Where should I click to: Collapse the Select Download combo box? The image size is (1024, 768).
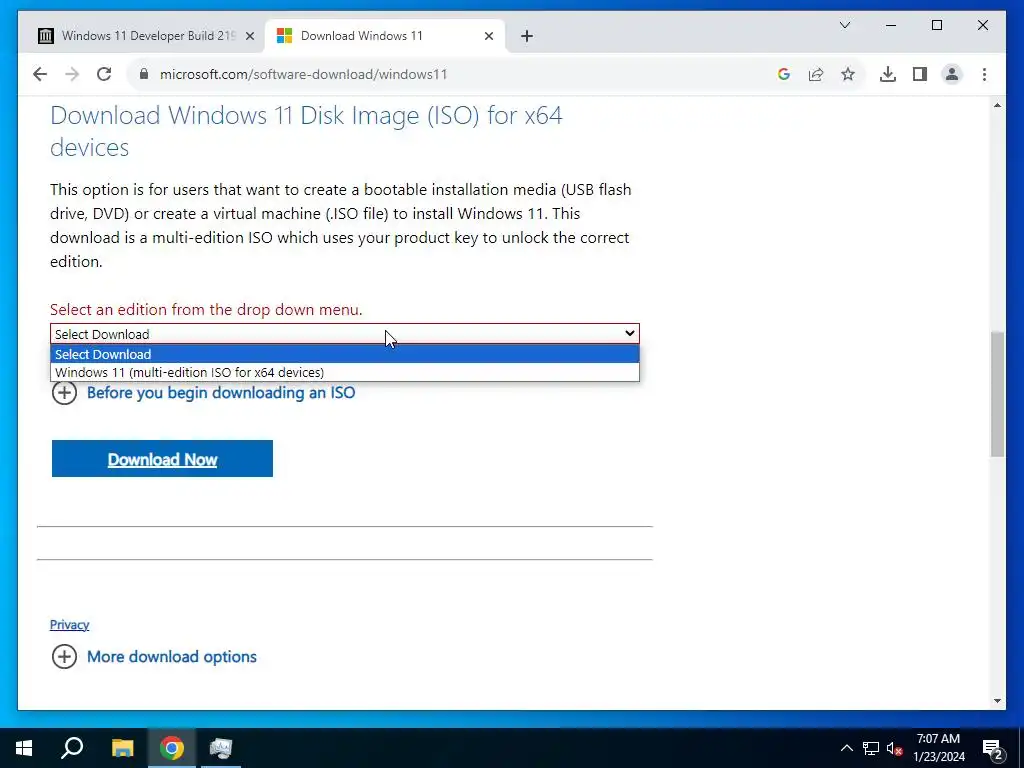(x=345, y=334)
